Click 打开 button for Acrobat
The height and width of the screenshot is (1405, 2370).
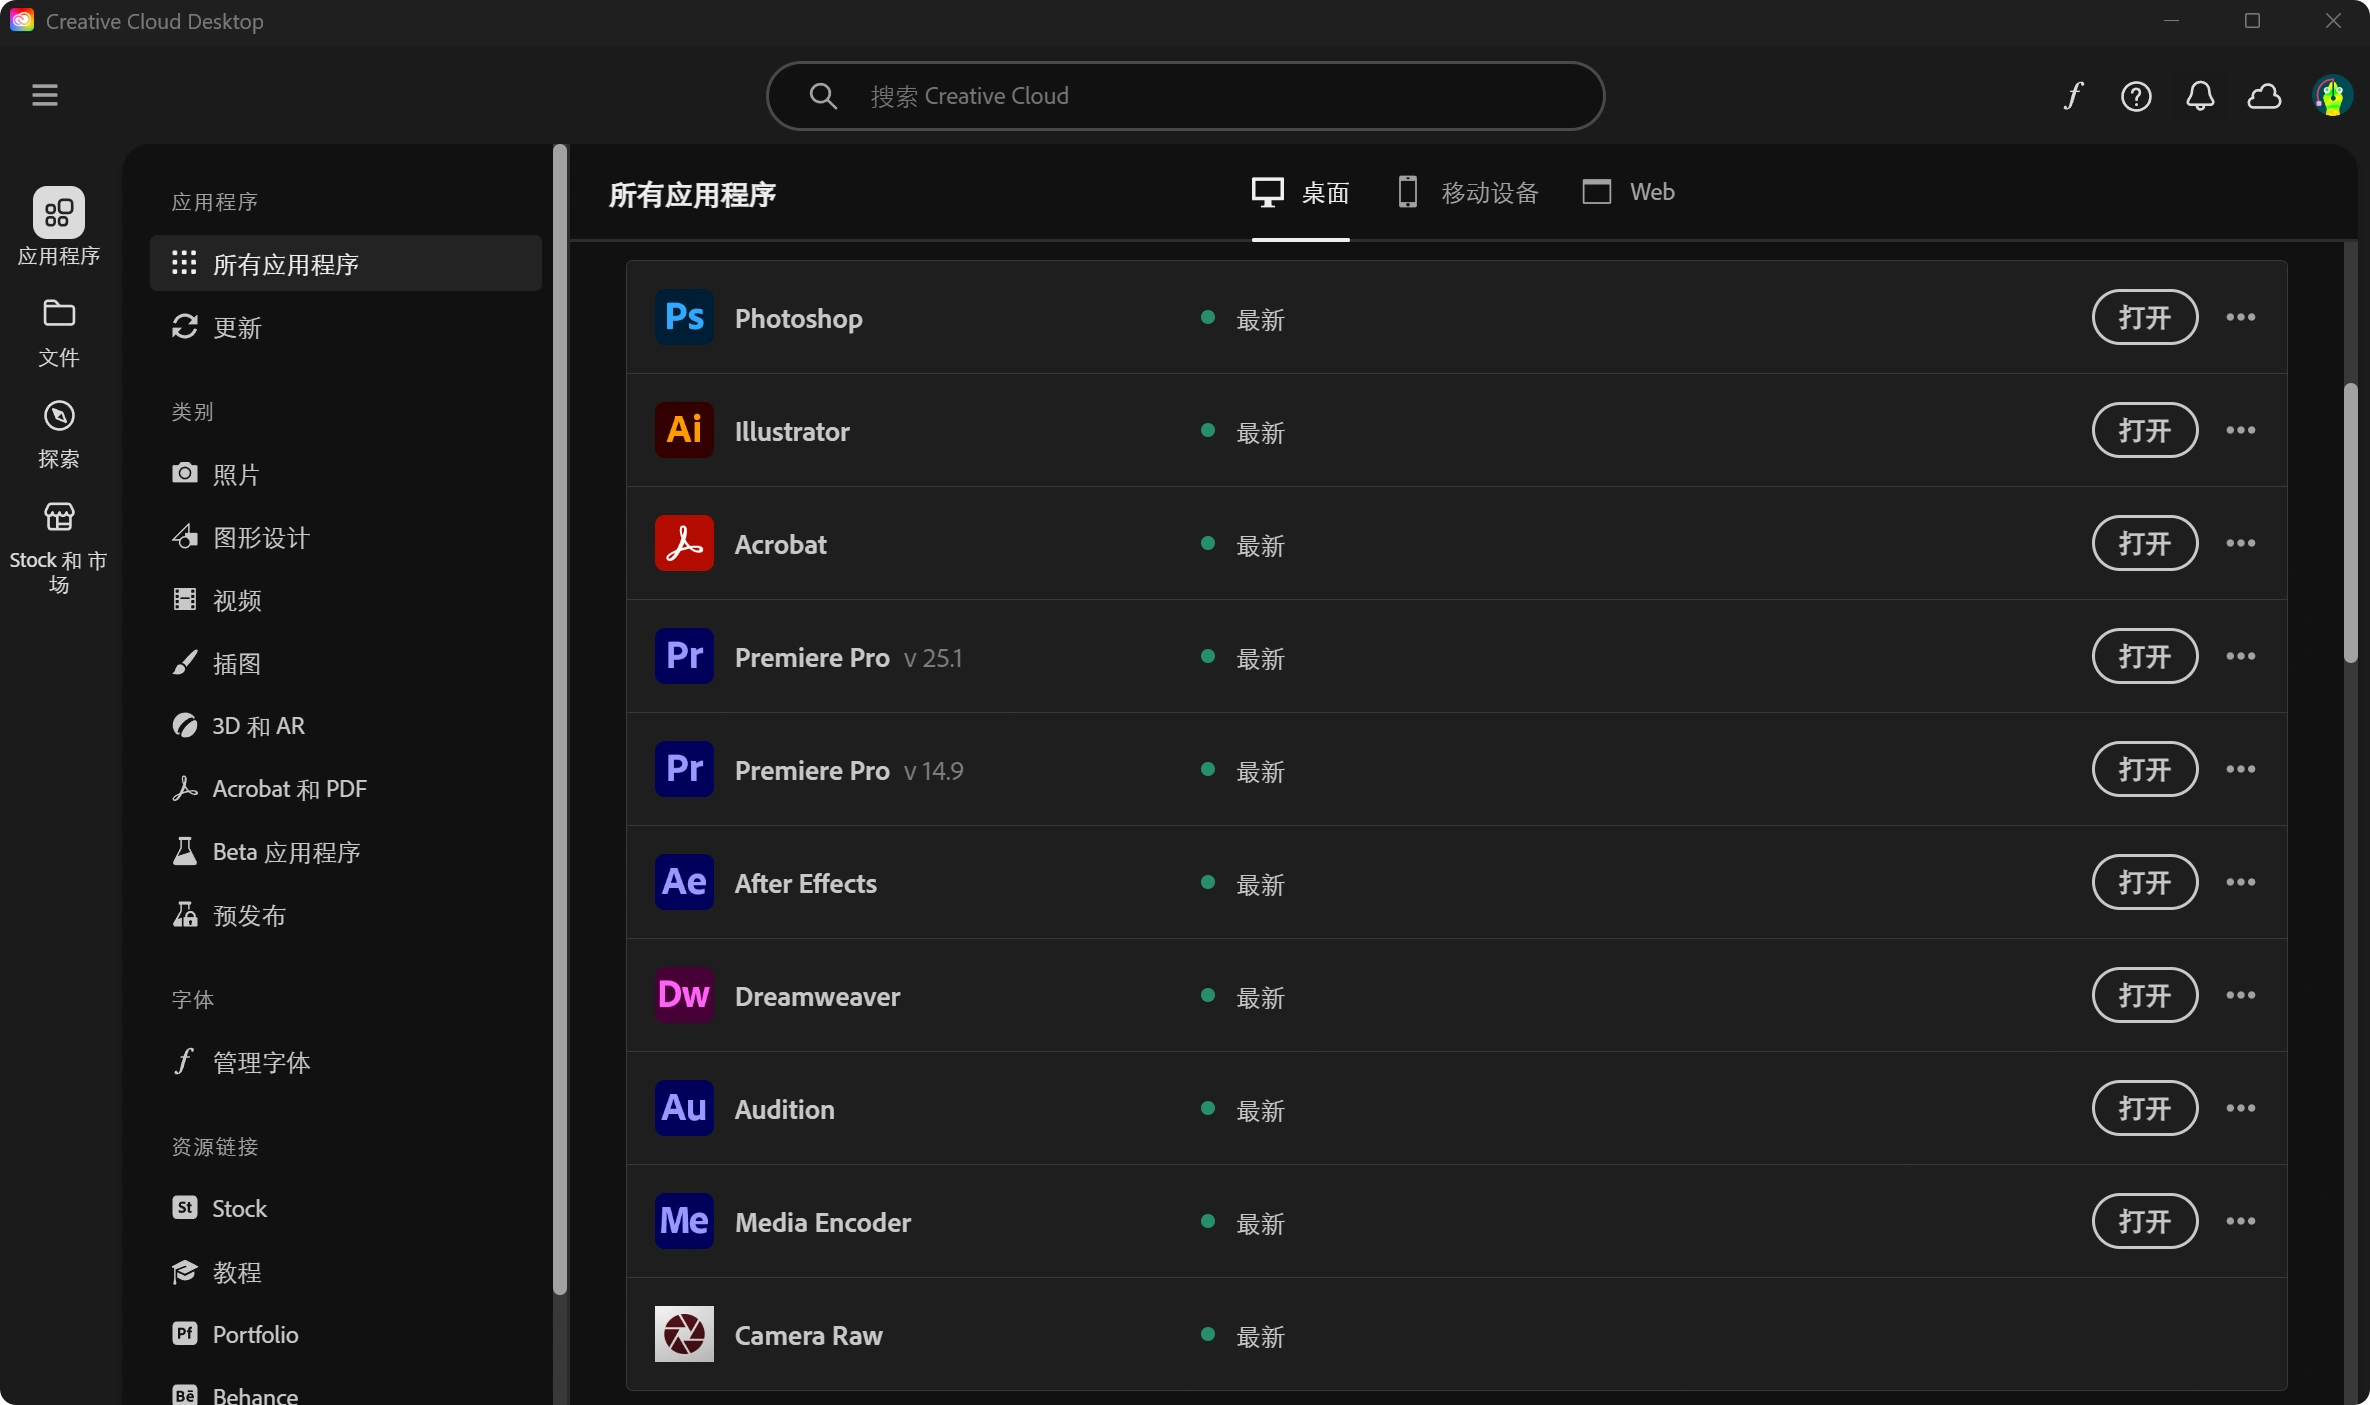2145,543
